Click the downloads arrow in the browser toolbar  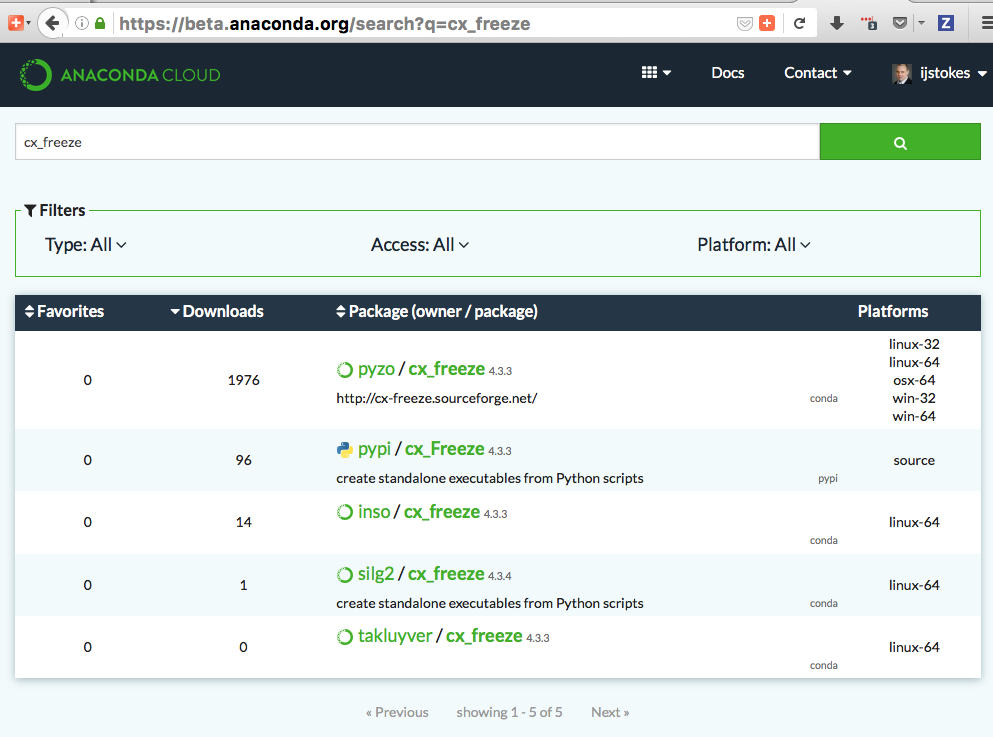coord(836,22)
